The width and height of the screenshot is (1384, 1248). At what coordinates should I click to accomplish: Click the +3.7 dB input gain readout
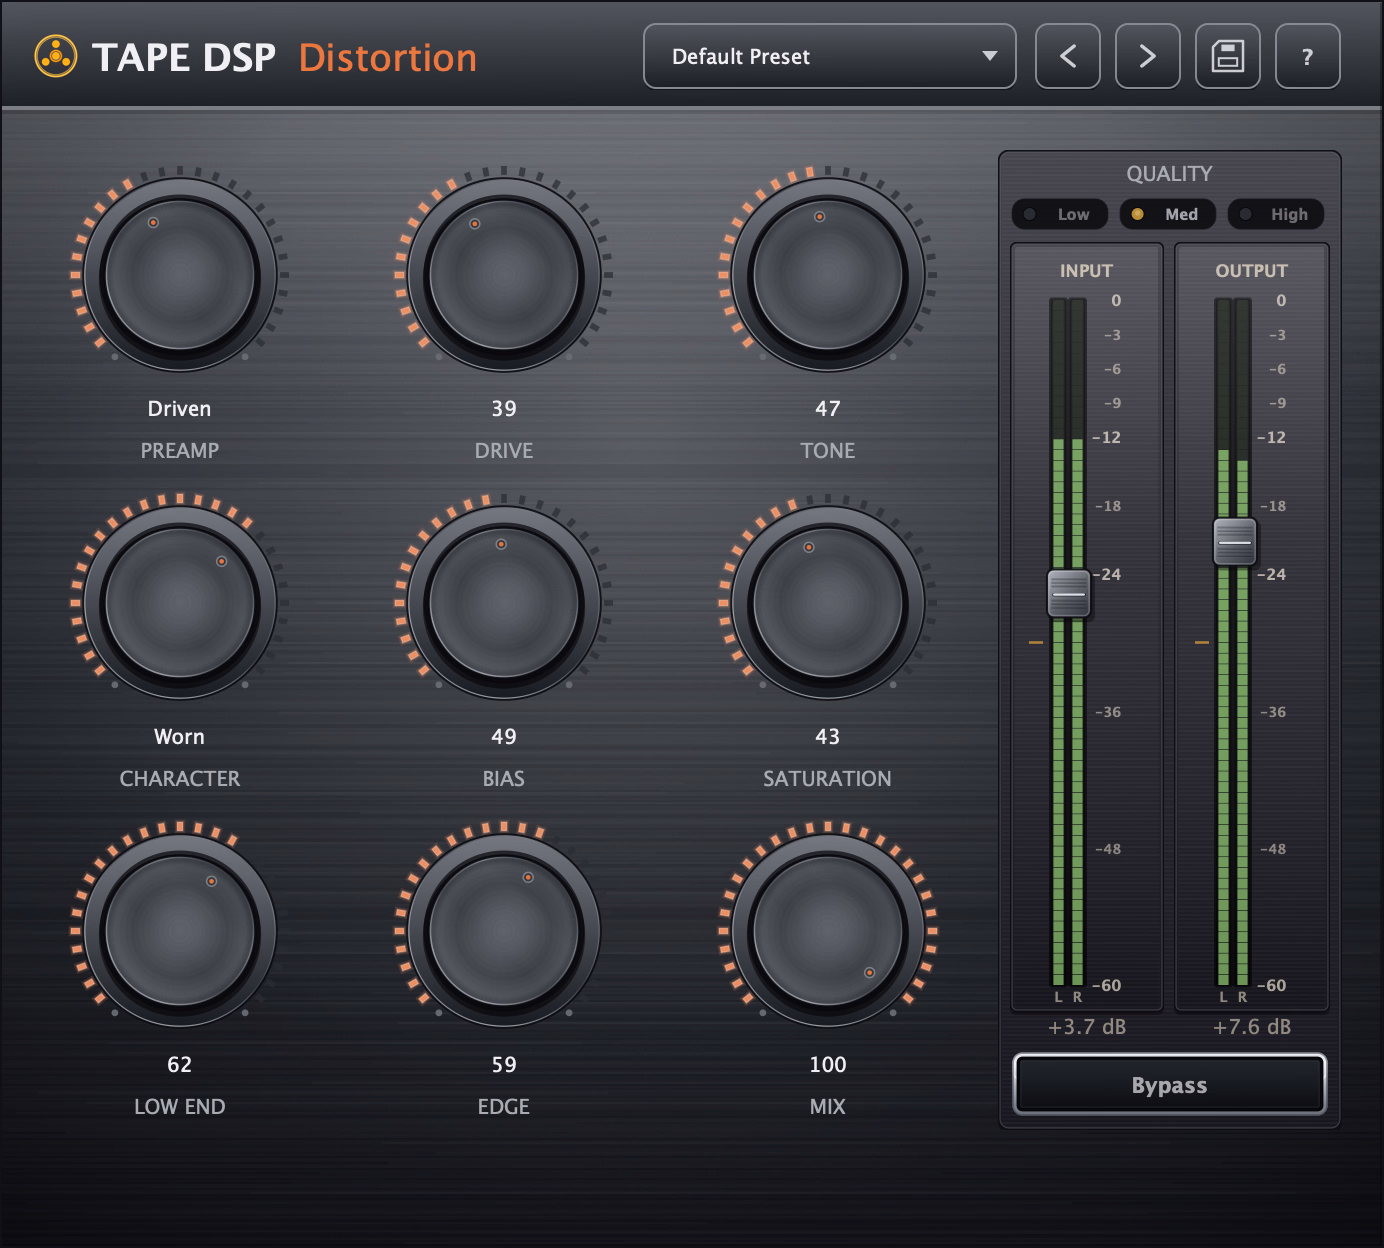(x=1087, y=1027)
